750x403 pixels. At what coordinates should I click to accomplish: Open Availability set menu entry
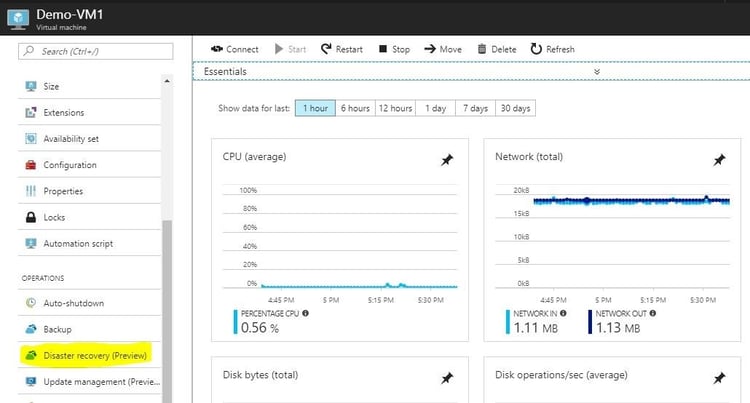click(x=89, y=139)
